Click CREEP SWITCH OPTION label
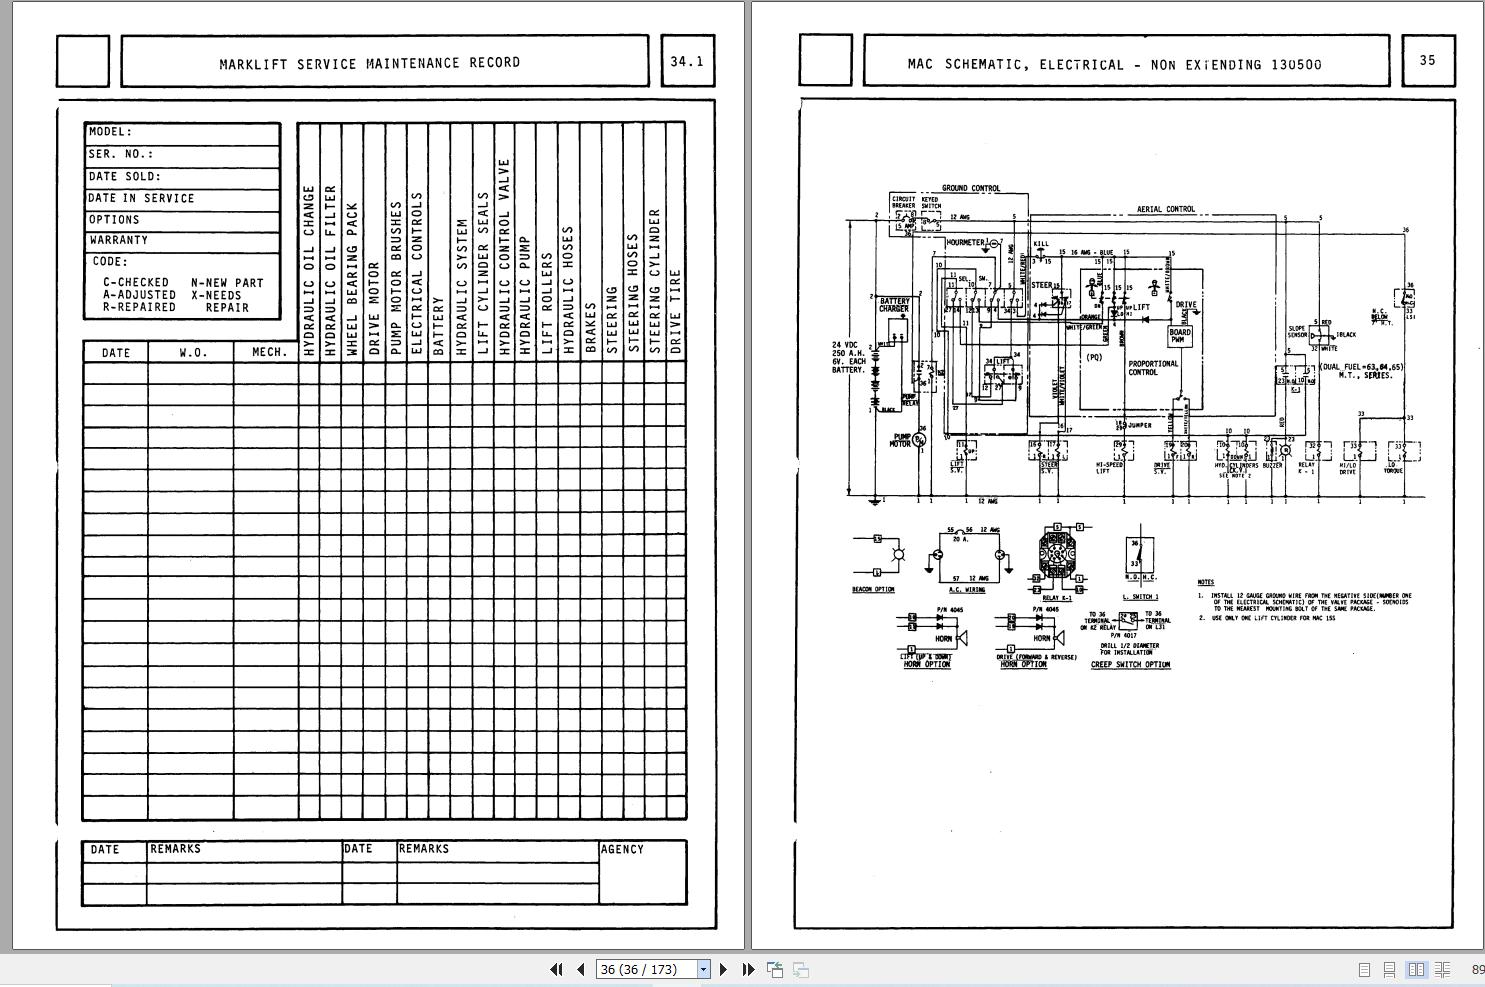The image size is (1485, 987). 1130,665
